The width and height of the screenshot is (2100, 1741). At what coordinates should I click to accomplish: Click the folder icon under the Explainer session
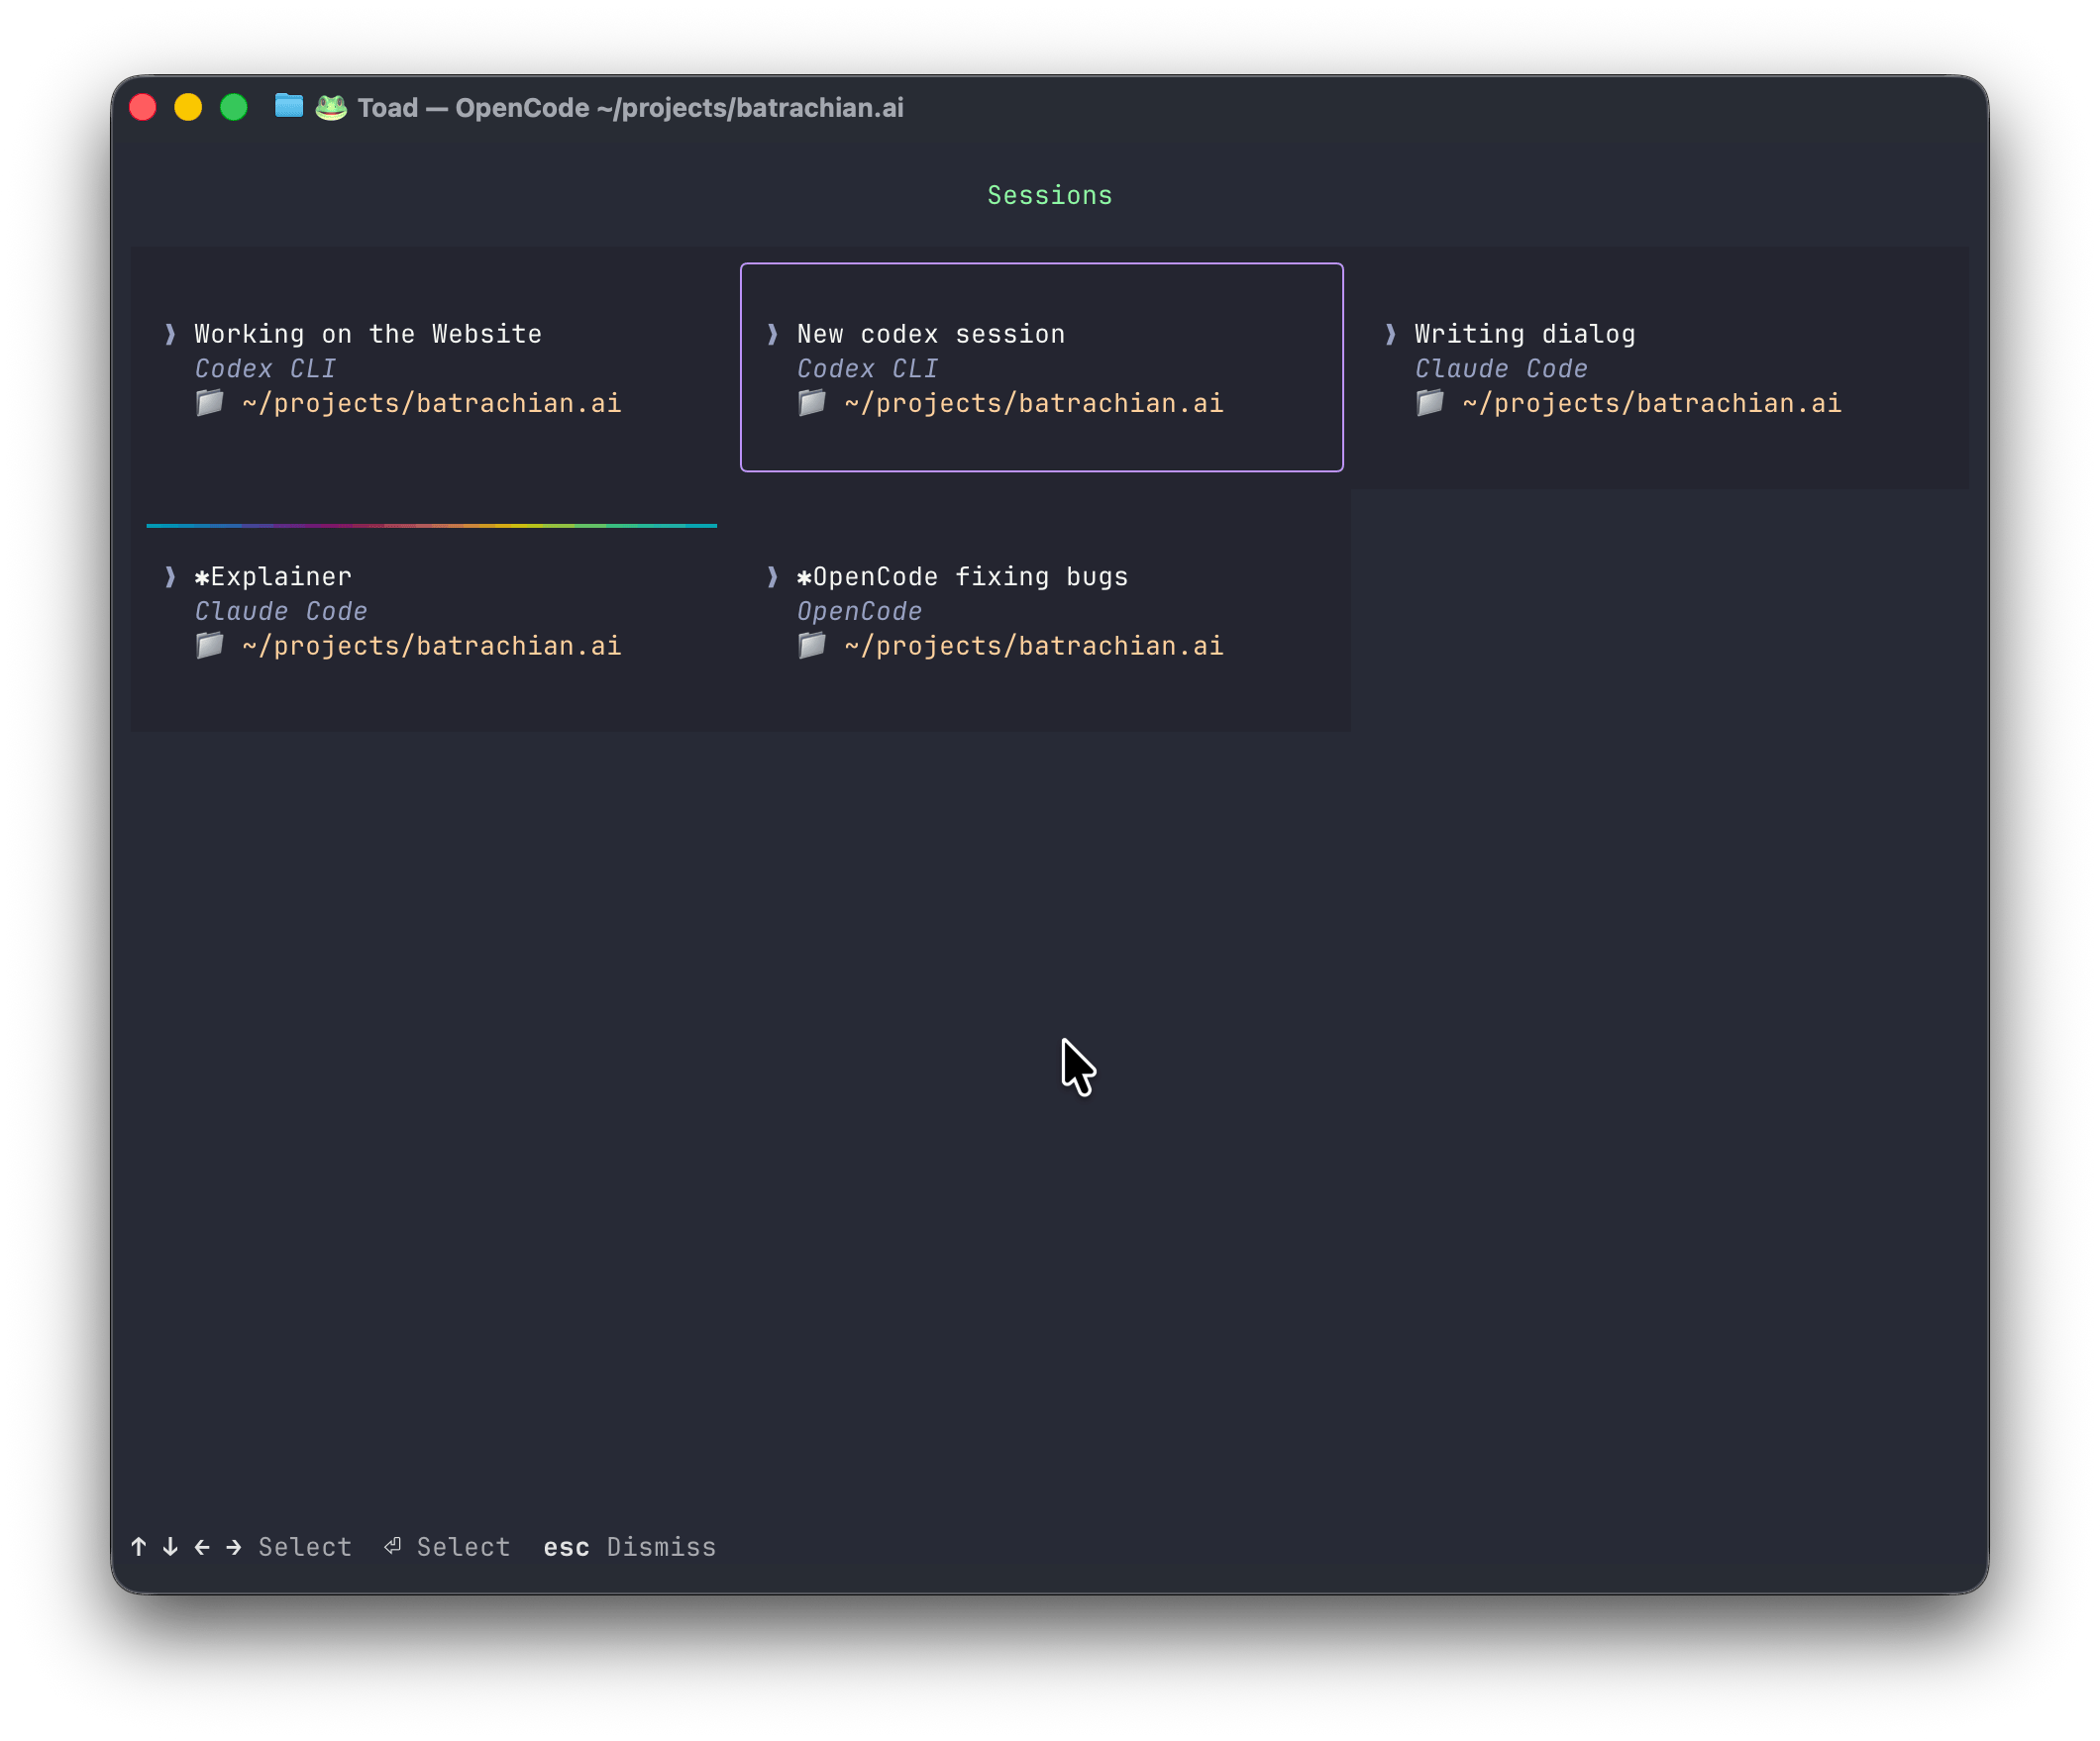pyautogui.click(x=211, y=645)
